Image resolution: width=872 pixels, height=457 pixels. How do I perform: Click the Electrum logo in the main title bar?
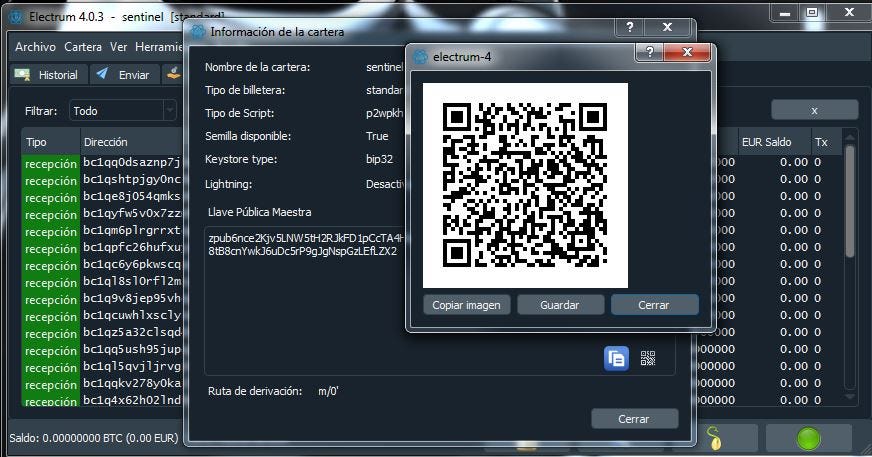16,17
